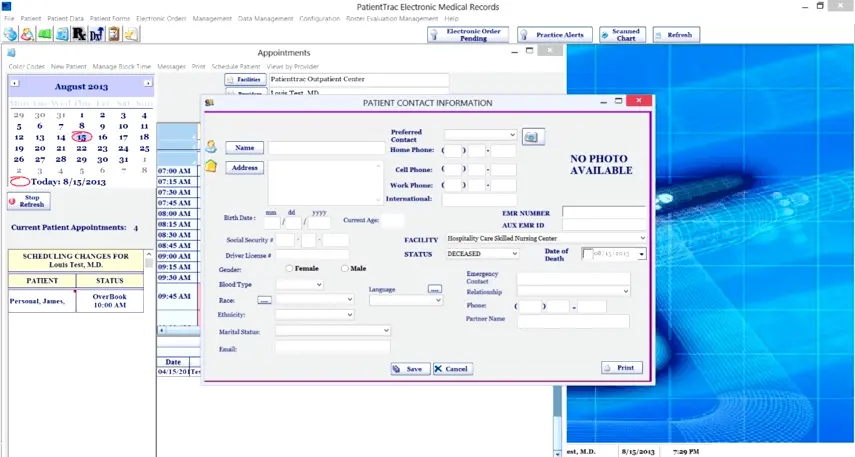Viewport: 855px width, 457px height.
Task: Click the globe icon in main toolbar
Action: point(10,34)
